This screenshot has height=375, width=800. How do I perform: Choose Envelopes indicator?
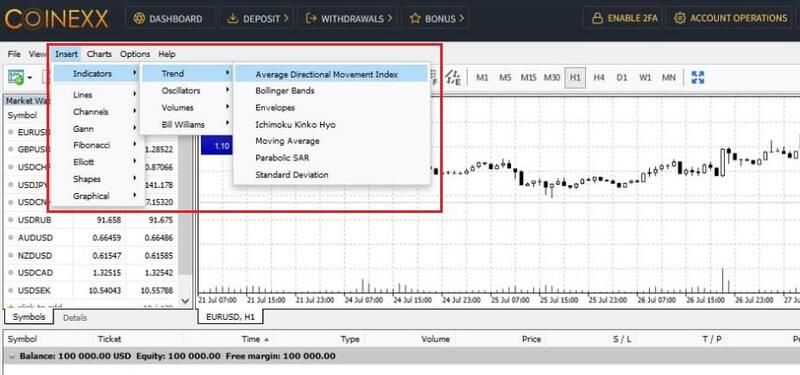click(331, 107)
